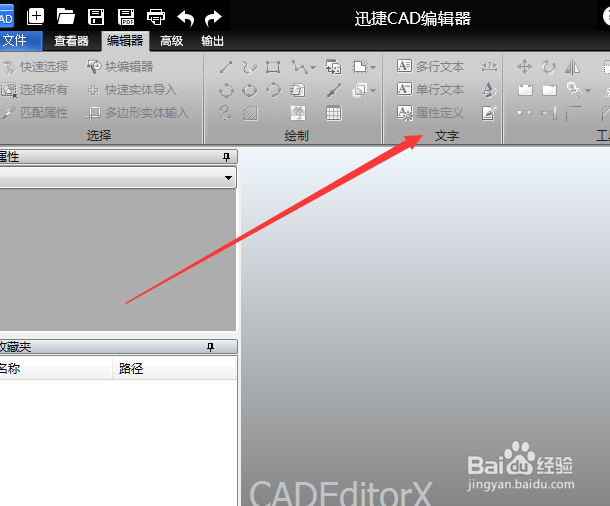Select the polyline tool icon
This screenshot has height=506, width=610.
pyautogui.click(x=299, y=67)
